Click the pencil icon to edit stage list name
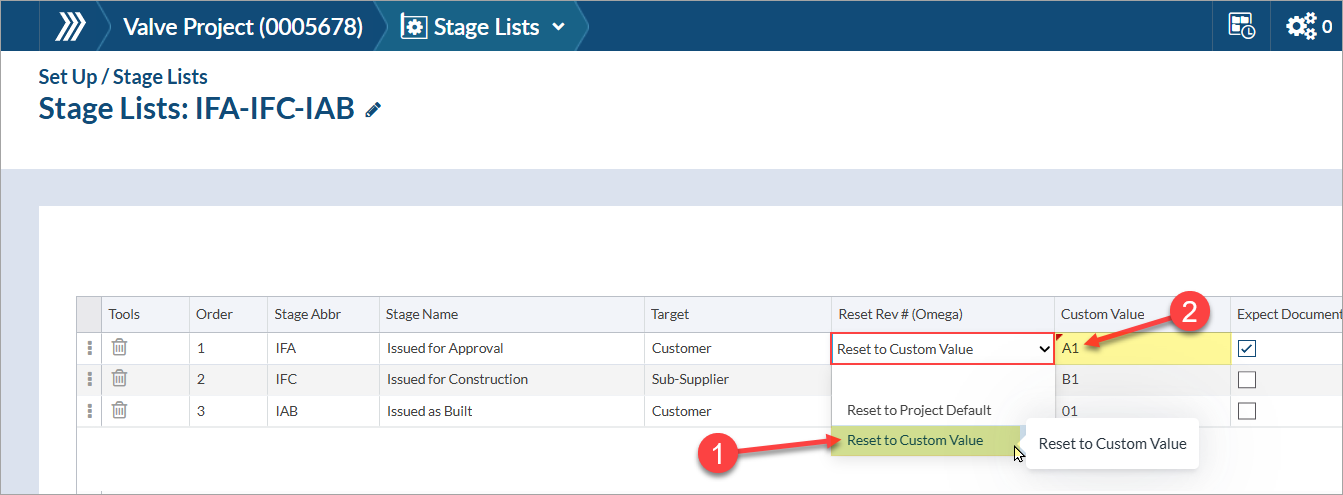1343x495 pixels. coord(373,110)
